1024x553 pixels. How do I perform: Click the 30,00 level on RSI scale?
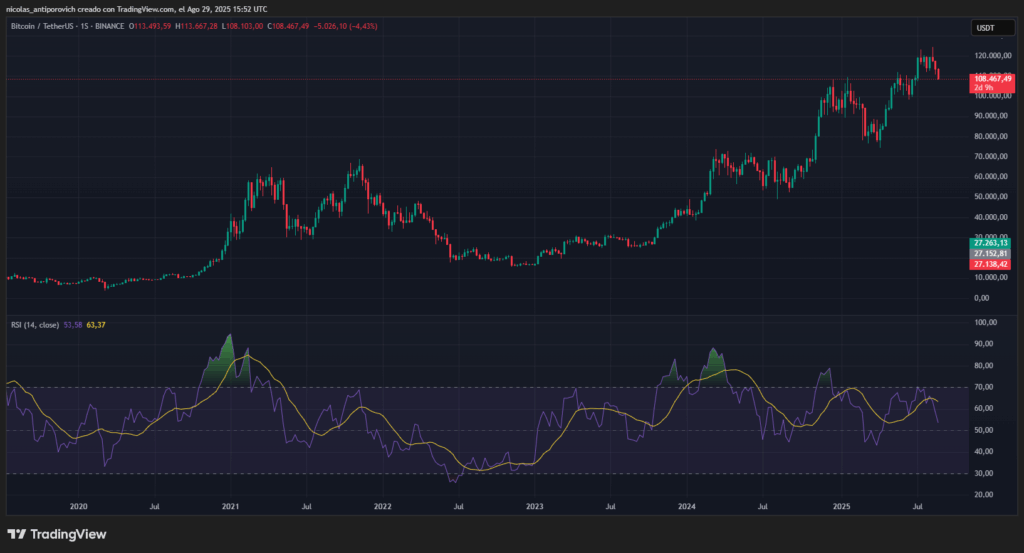(x=985, y=473)
